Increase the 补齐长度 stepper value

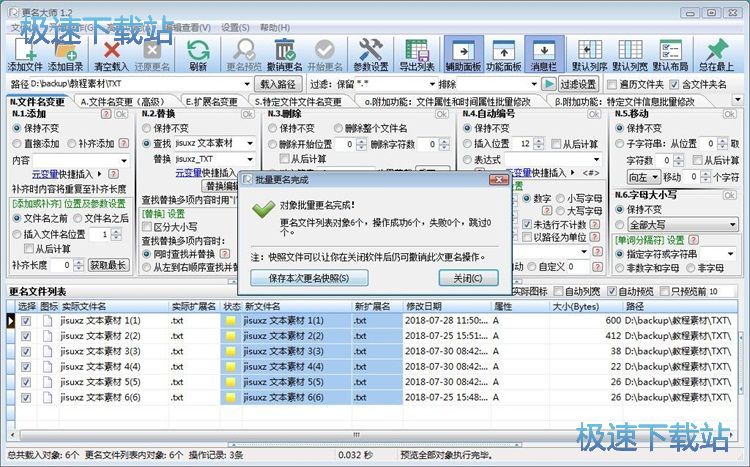point(79,262)
